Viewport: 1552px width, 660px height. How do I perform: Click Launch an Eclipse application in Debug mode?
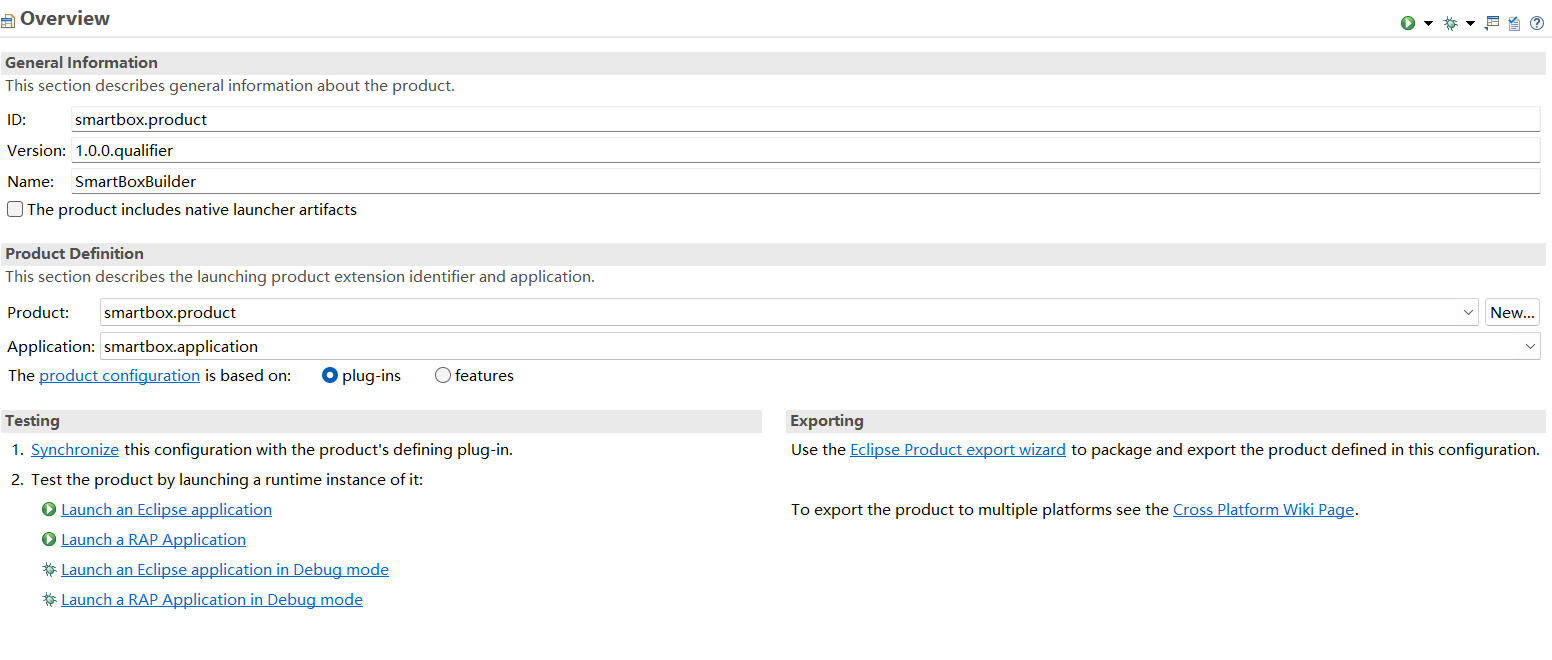[225, 570]
